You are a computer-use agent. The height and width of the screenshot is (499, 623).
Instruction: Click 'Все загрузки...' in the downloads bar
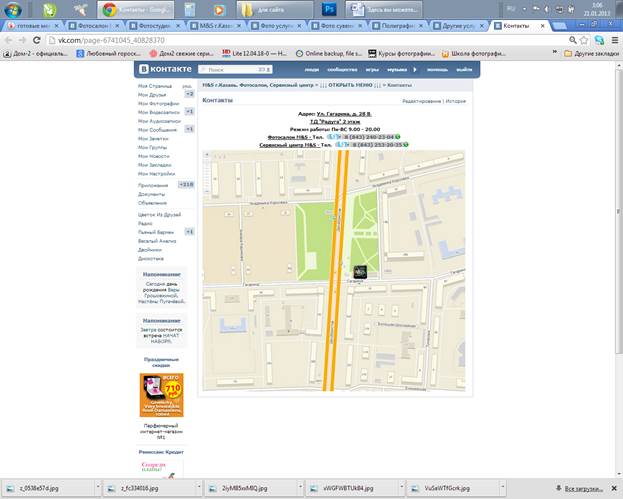pyautogui.click(x=583, y=489)
